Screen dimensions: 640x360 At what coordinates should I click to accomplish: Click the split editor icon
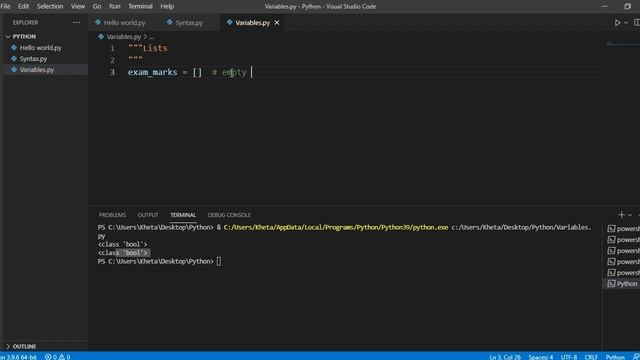pyautogui.click(x=637, y=23)
